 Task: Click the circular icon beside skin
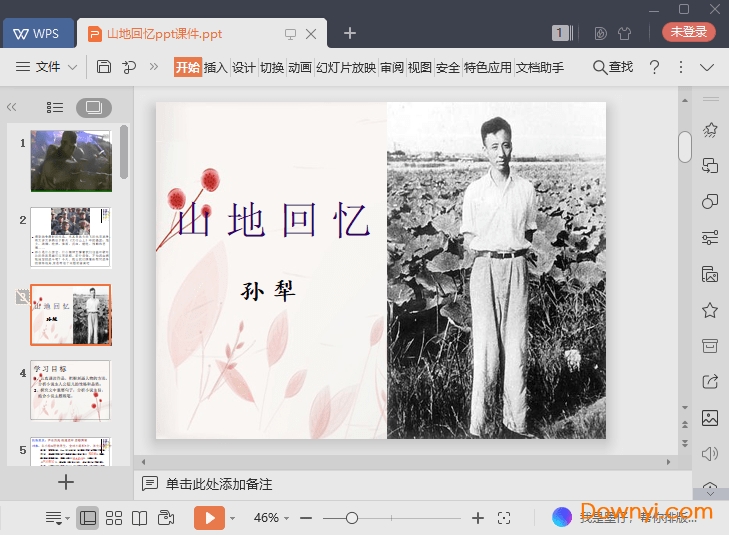[601, 33]
